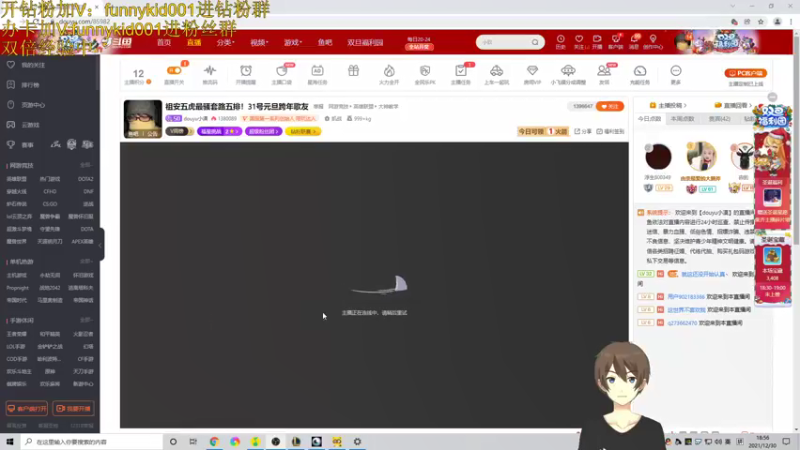Toggle the orange 直播开关 live switch

174,70
